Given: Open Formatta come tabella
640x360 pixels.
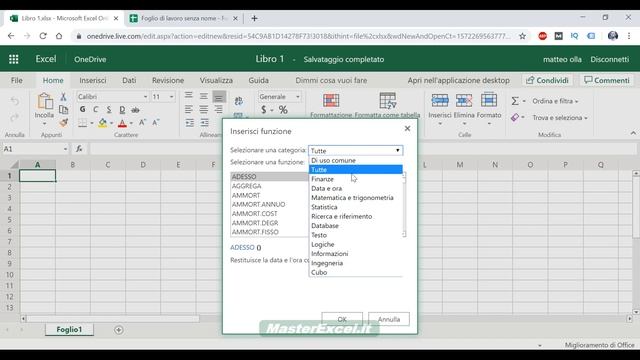Looking at the screenshot, I should [x=387, y=100].
